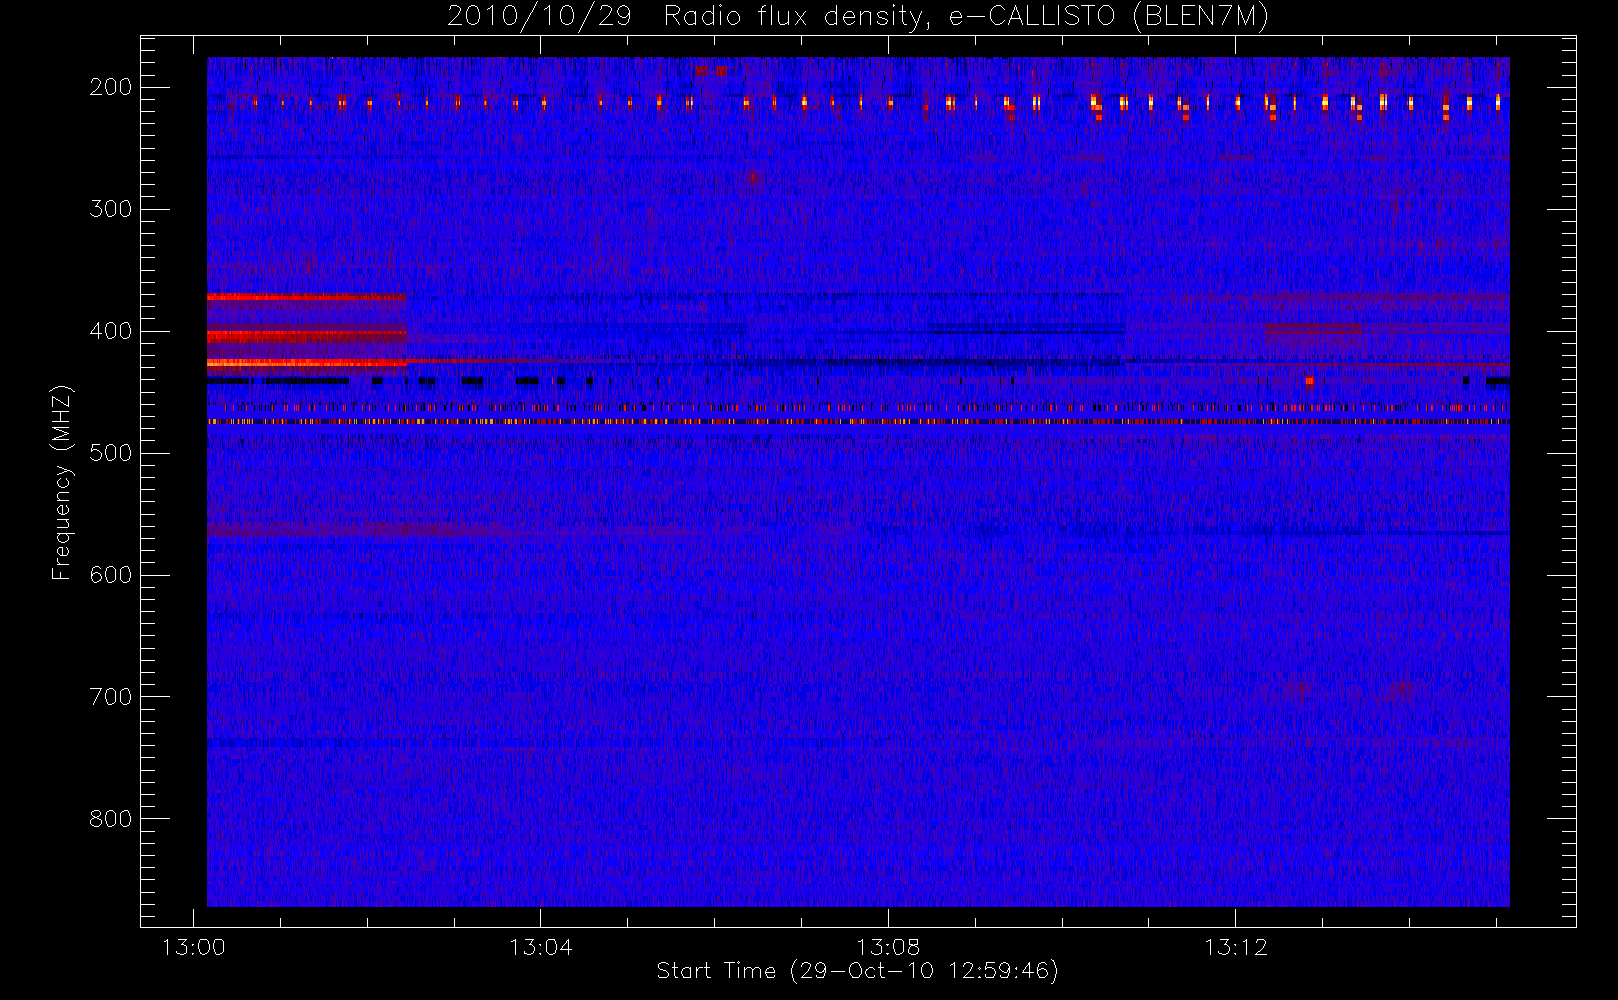Click the 13:00 time tick label
Screen dimensions: 1618x1000
click(193, 947)
